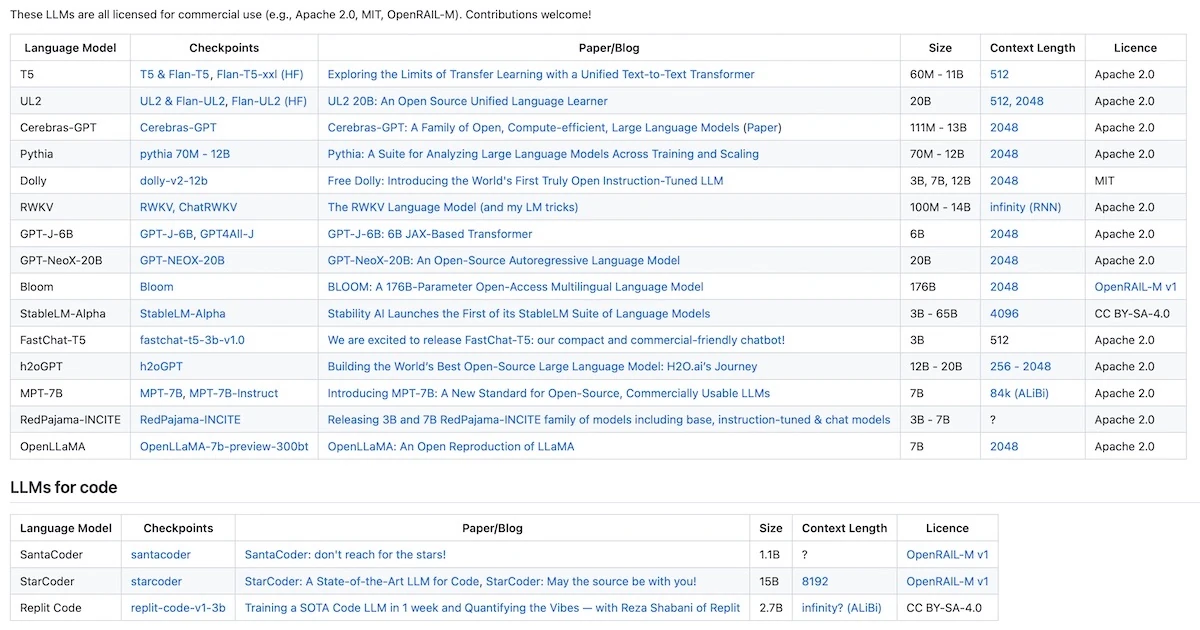Click the 4096 context length link
Screen dimensions: 1200x630
pyautogui.click(x=1004, y=313)
